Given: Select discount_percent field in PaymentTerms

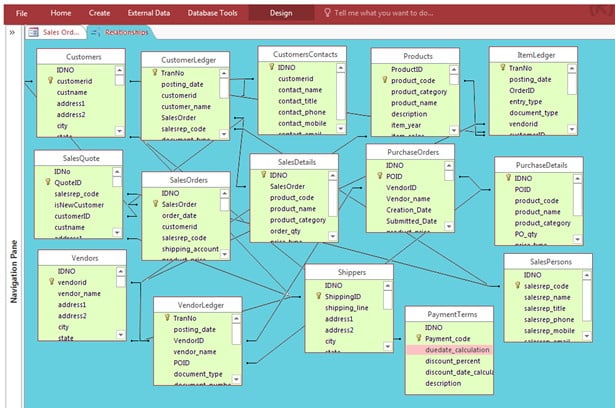Looking at the screenshot, I should [x=452, y=361].
